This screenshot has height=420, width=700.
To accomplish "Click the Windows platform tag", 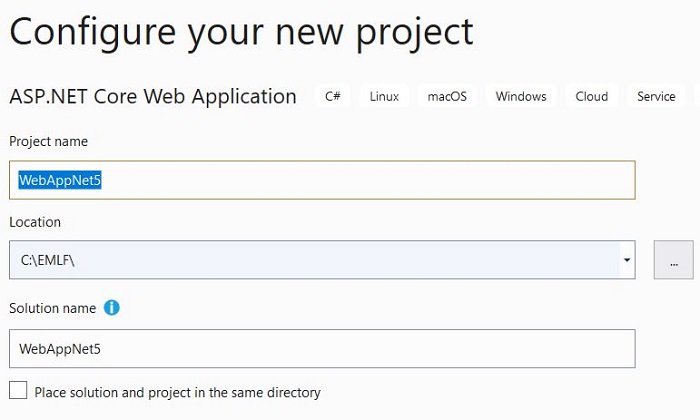I will click(521, 97).
